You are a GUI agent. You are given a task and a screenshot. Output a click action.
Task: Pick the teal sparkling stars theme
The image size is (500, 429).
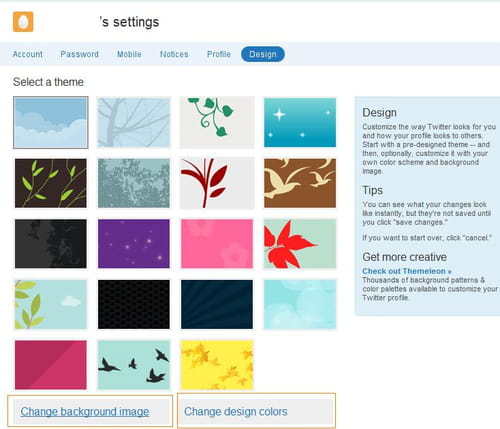click(300, 122)
